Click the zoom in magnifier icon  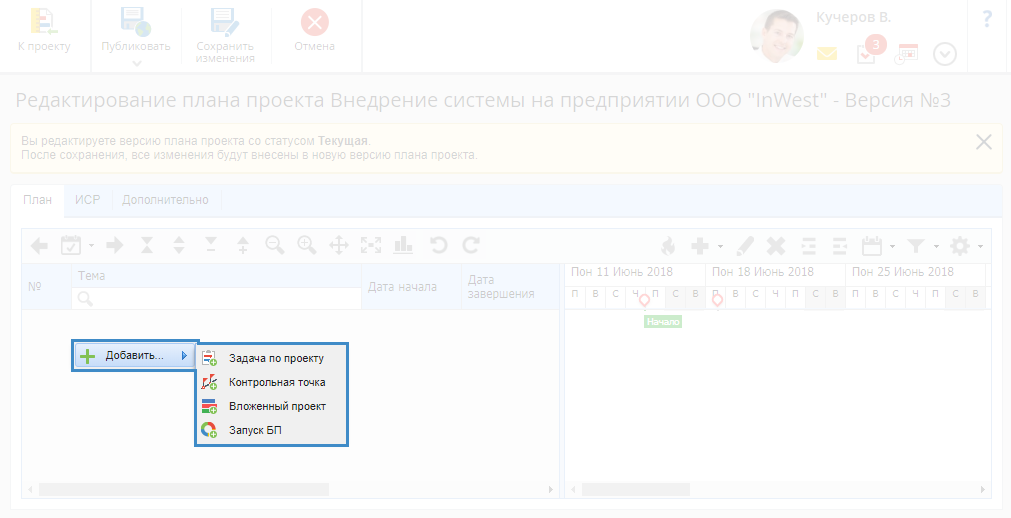[x=306, y=244]
